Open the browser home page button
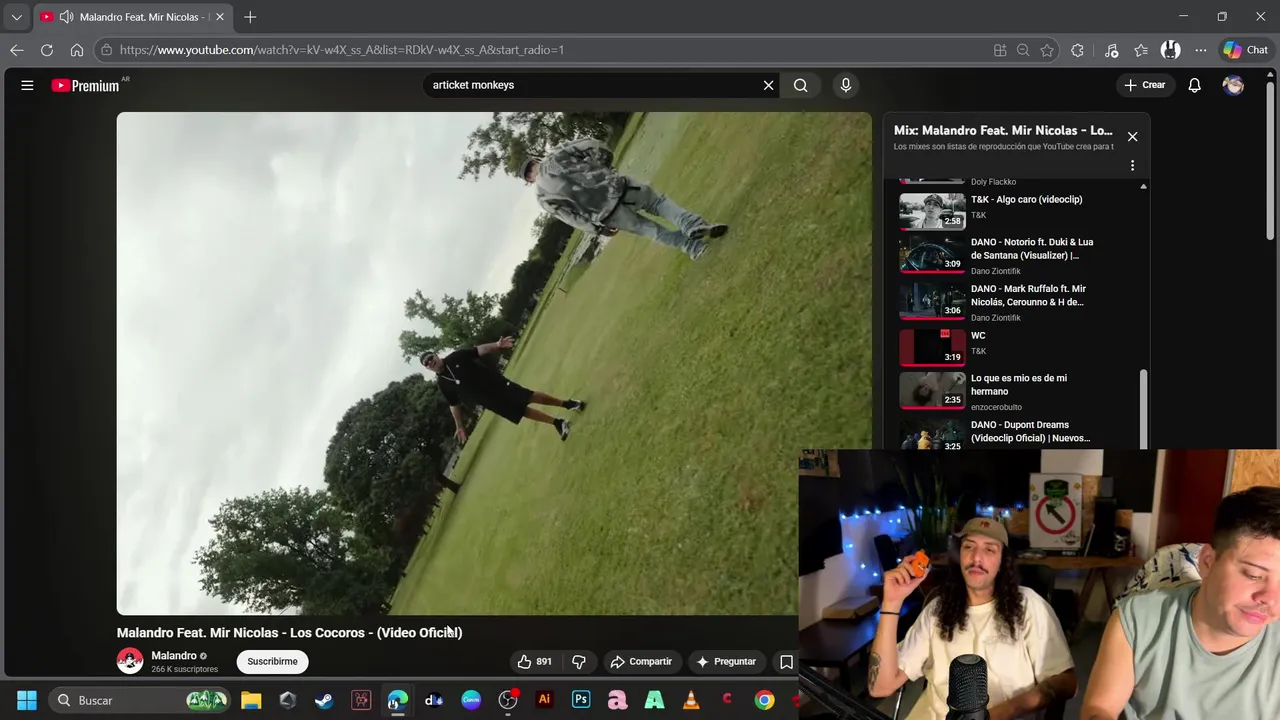1280x720 pixels. click(77, 50)
